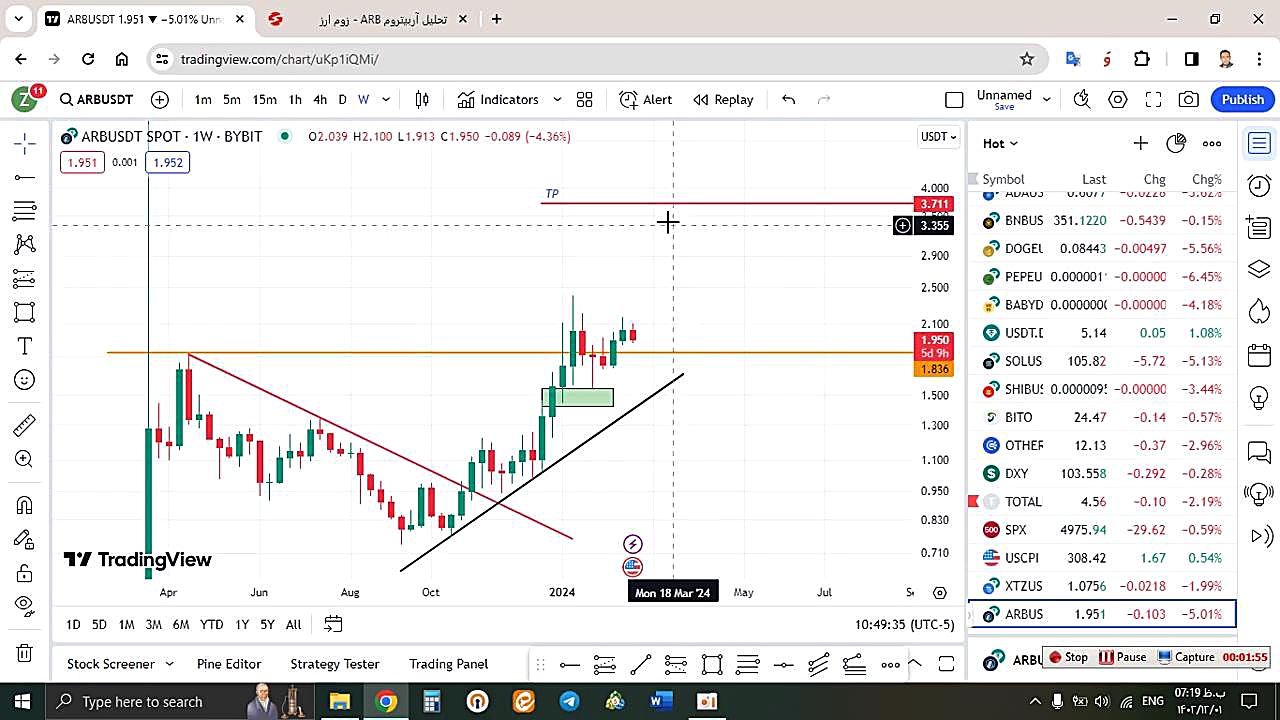Open Telegram from the taskbar
Screen dimensions: 1280x720
569,701
